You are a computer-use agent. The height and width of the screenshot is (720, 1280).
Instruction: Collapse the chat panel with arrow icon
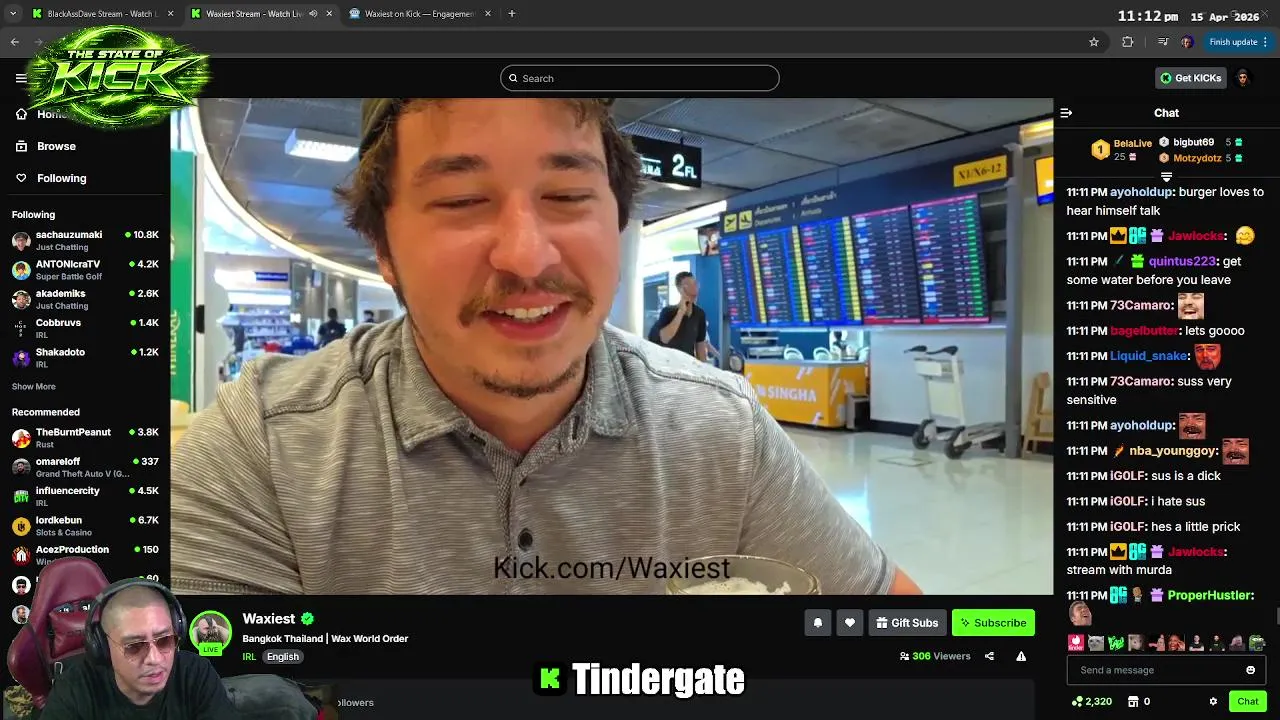[x=1066, y=113]
